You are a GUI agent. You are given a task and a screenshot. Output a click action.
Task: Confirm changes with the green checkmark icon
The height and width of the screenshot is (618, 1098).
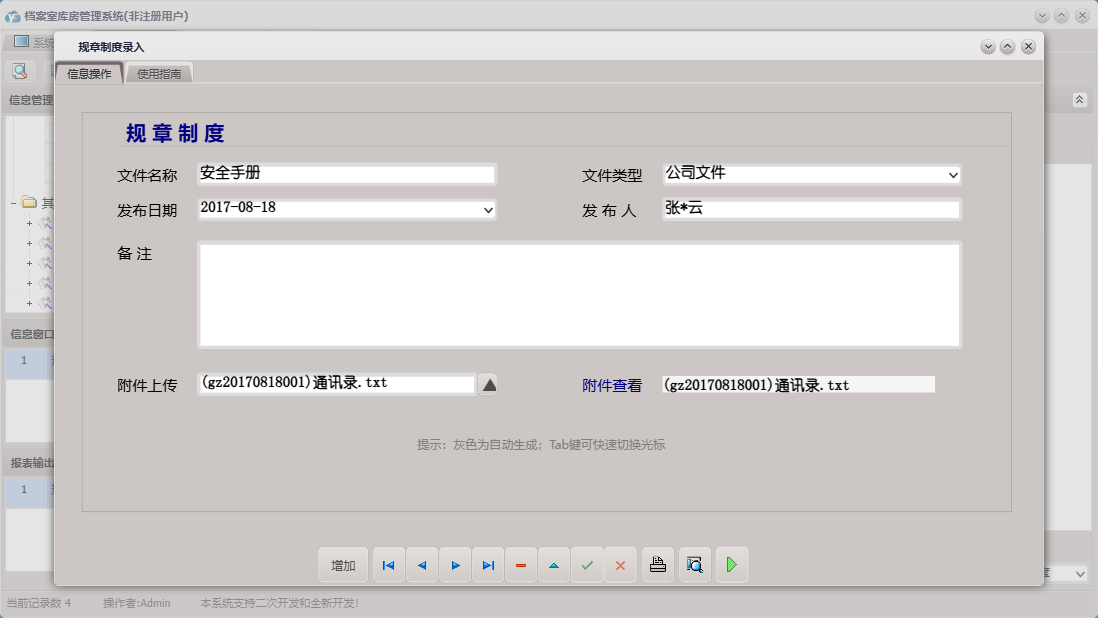588,565
